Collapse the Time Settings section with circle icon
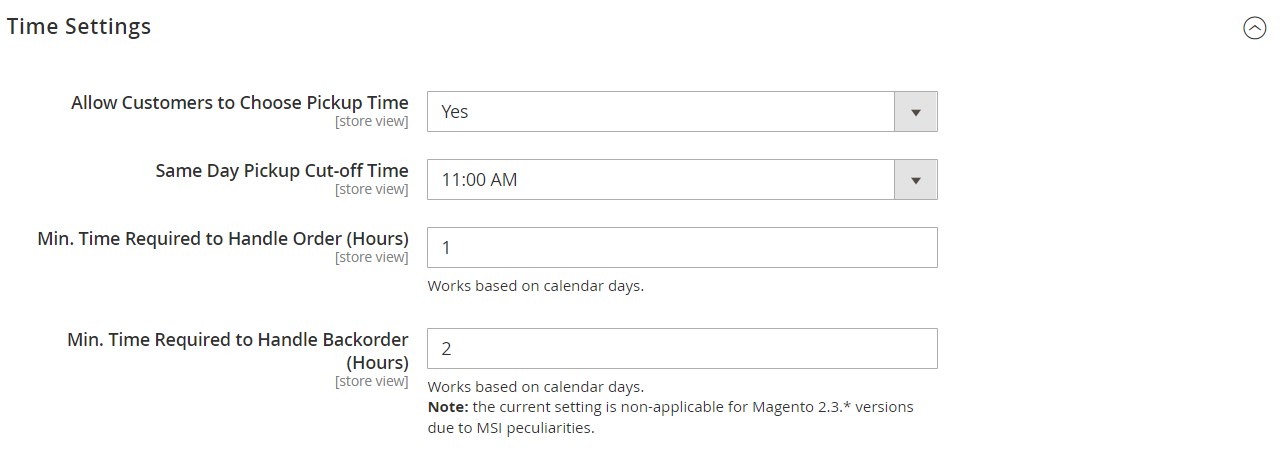 tap(1254, 28)
